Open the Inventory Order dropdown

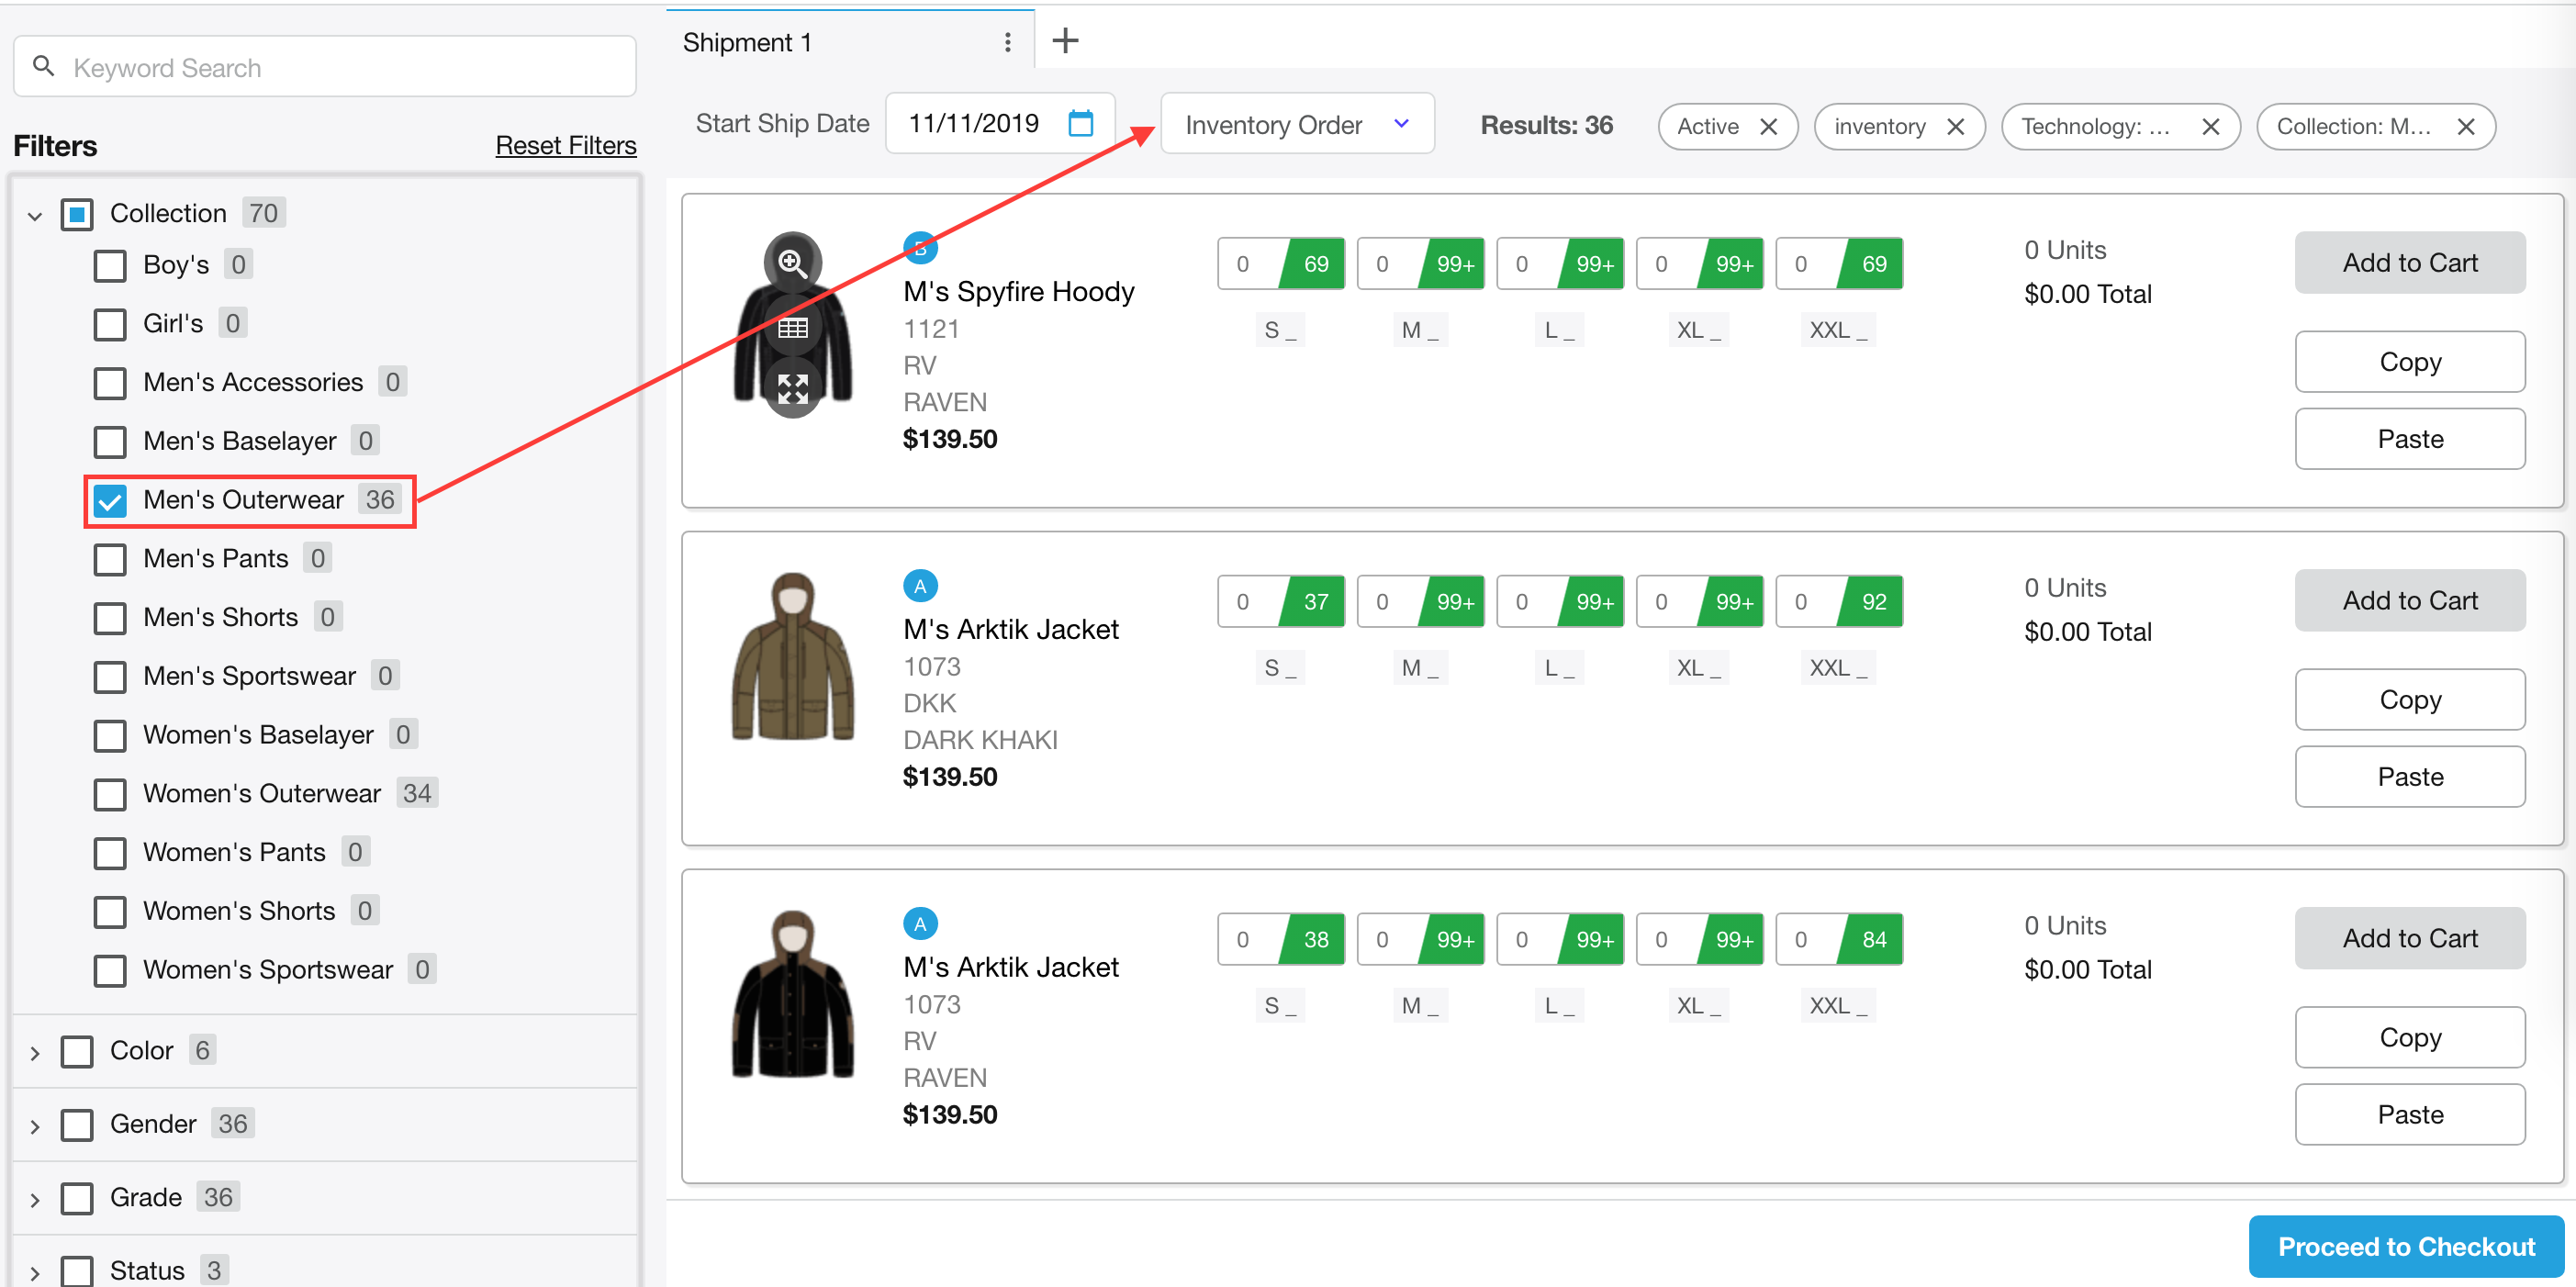pyautogui.click(x=1296, y=124)
